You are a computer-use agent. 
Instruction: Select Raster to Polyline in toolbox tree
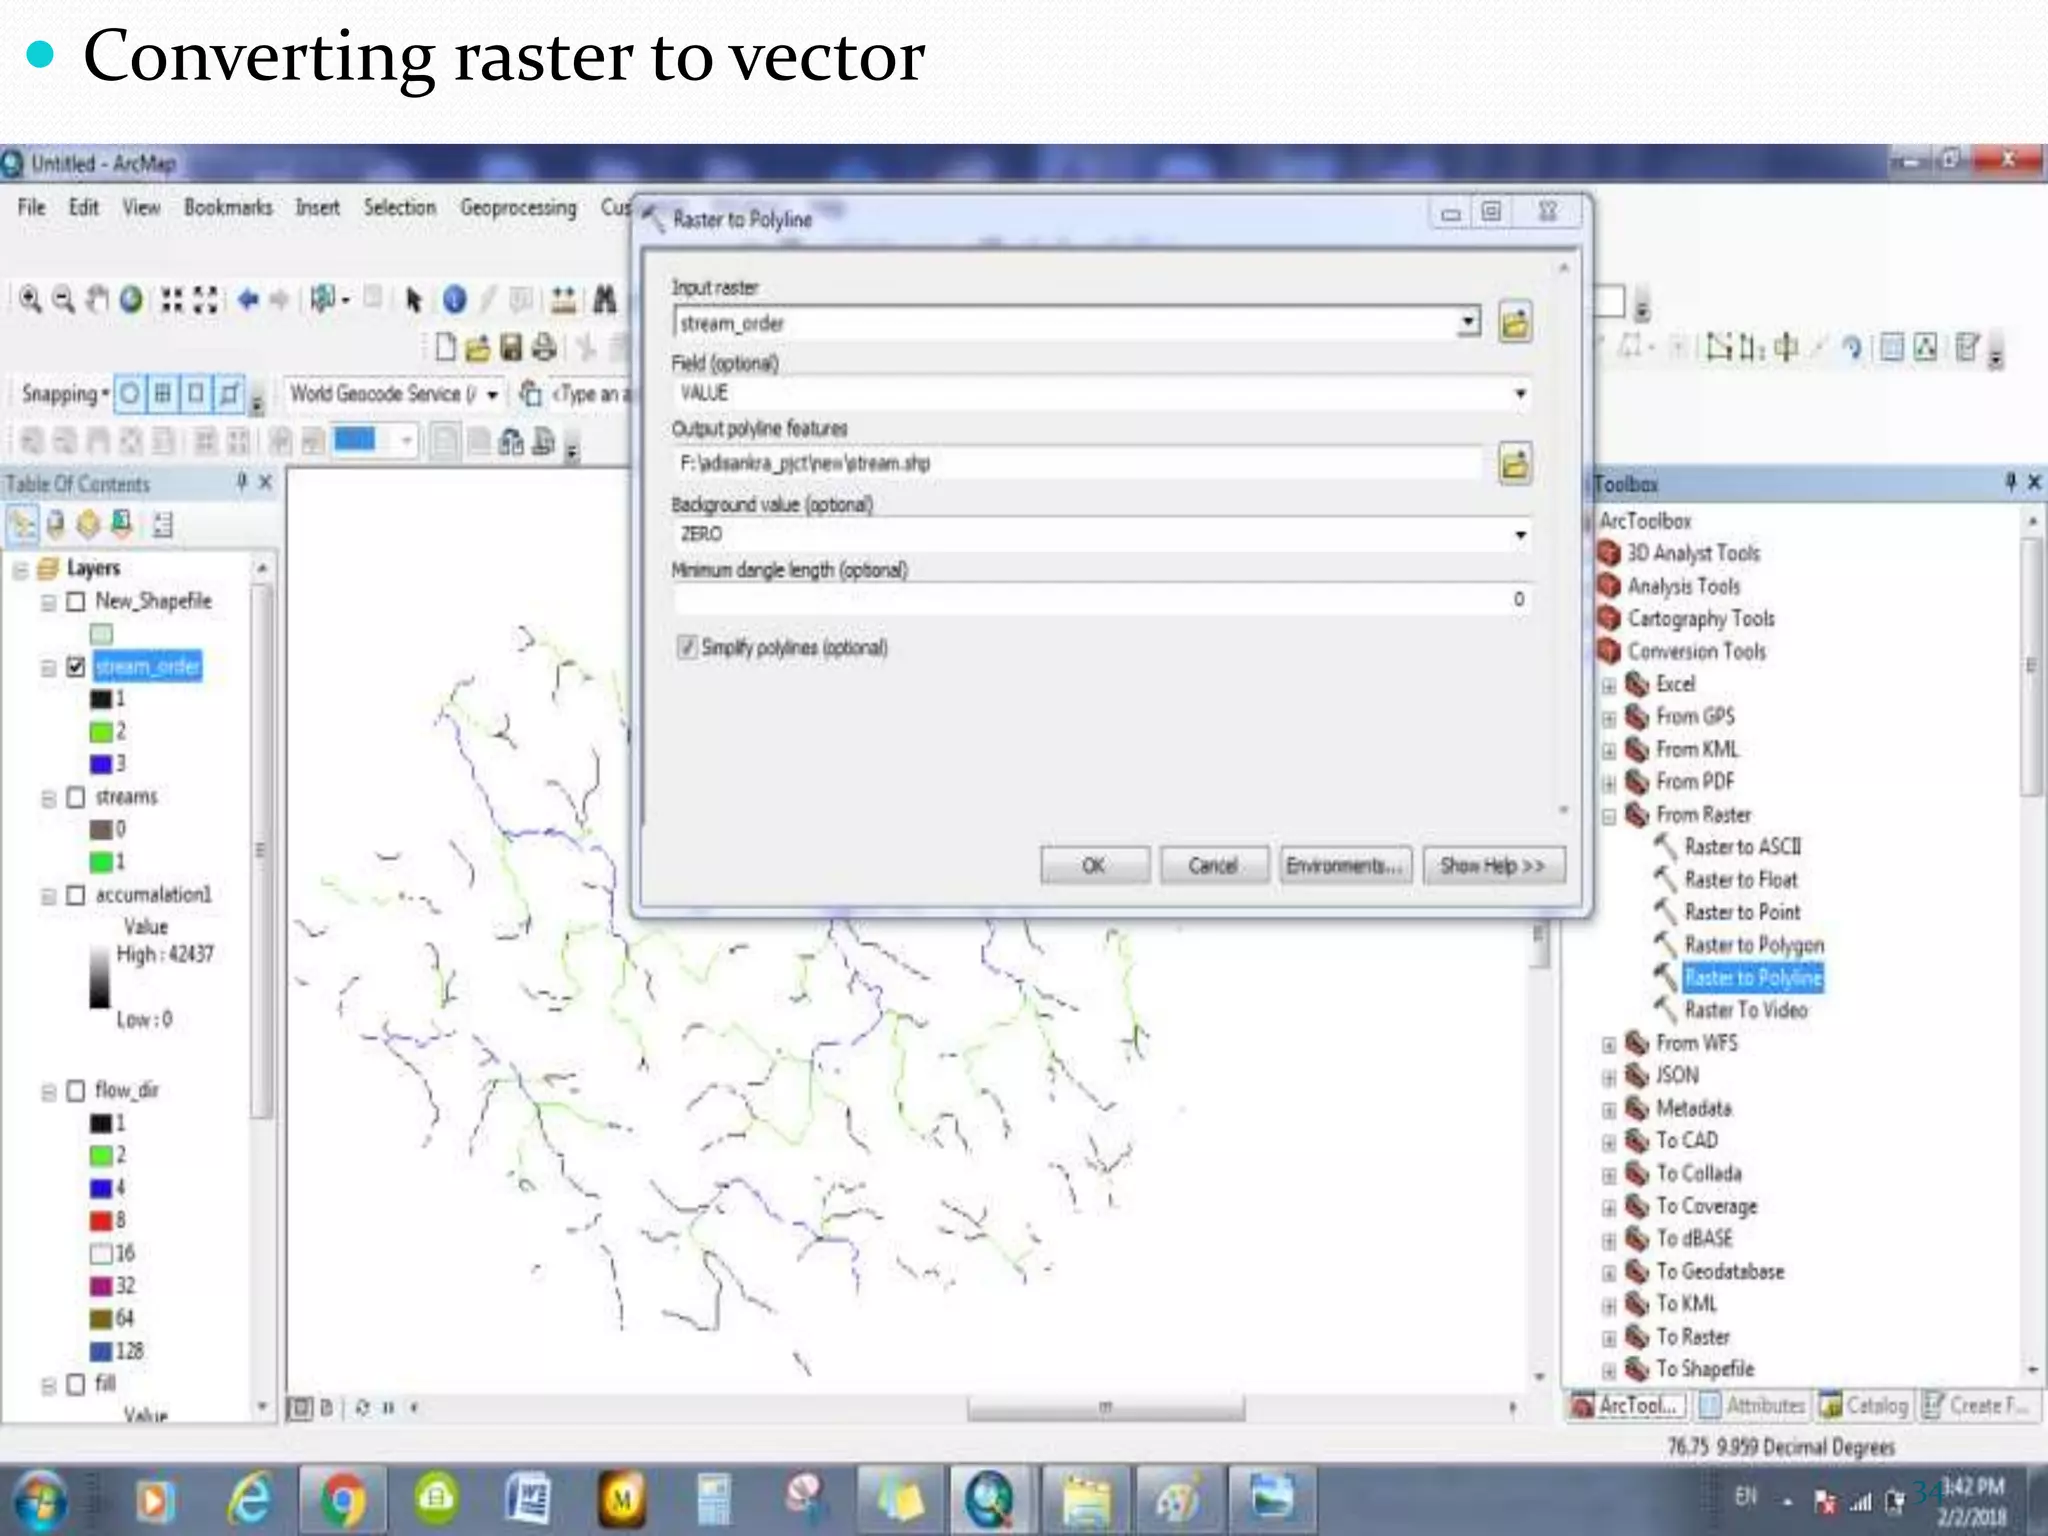pyautogui.click(x=1753, y=977)
